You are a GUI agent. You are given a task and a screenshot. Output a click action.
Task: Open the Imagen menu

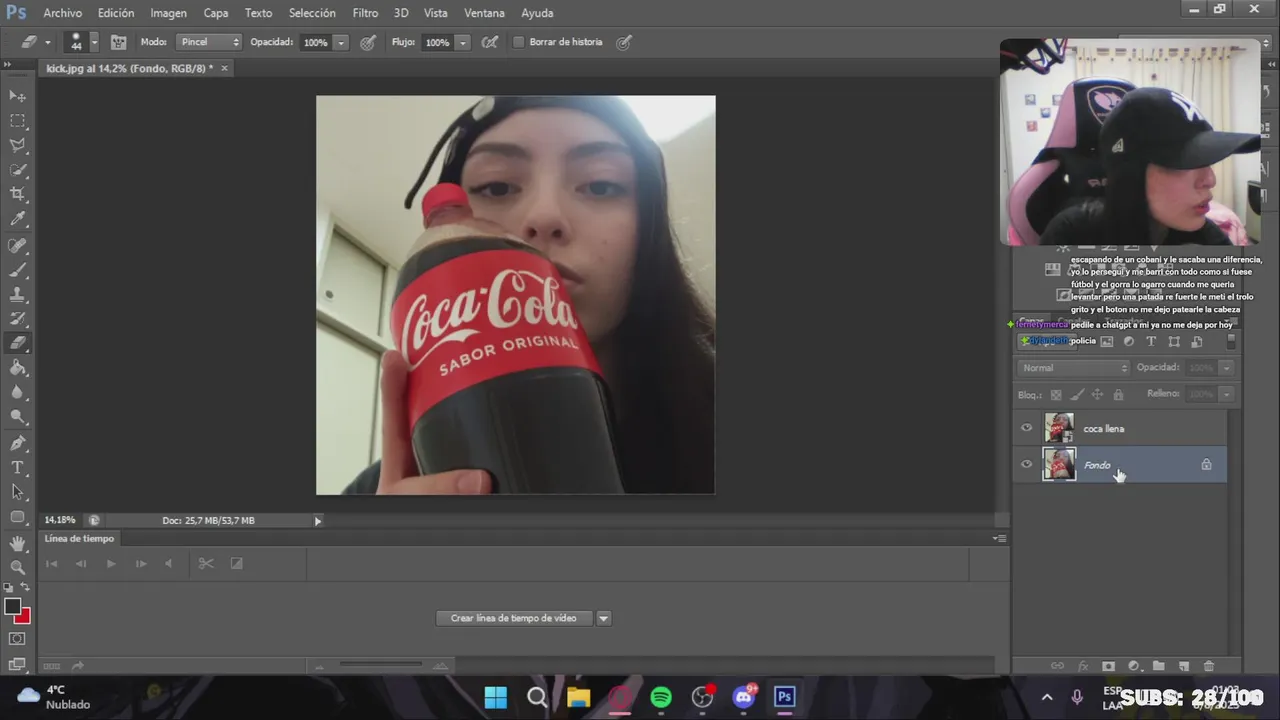168,13
